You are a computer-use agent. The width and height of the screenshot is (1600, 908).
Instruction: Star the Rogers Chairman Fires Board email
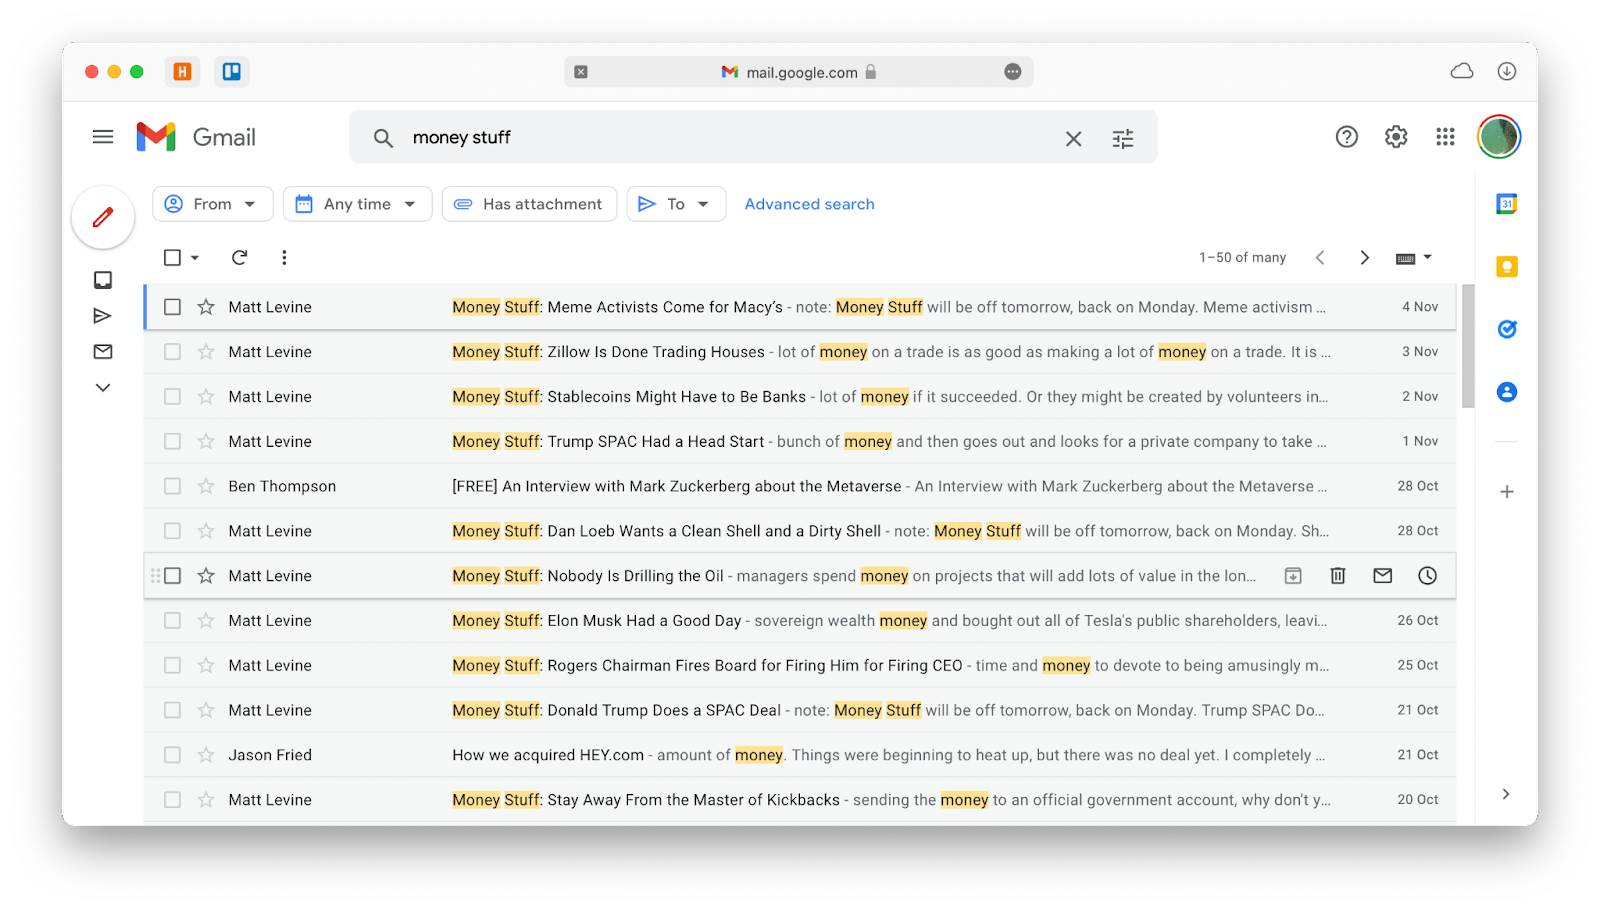206,665
